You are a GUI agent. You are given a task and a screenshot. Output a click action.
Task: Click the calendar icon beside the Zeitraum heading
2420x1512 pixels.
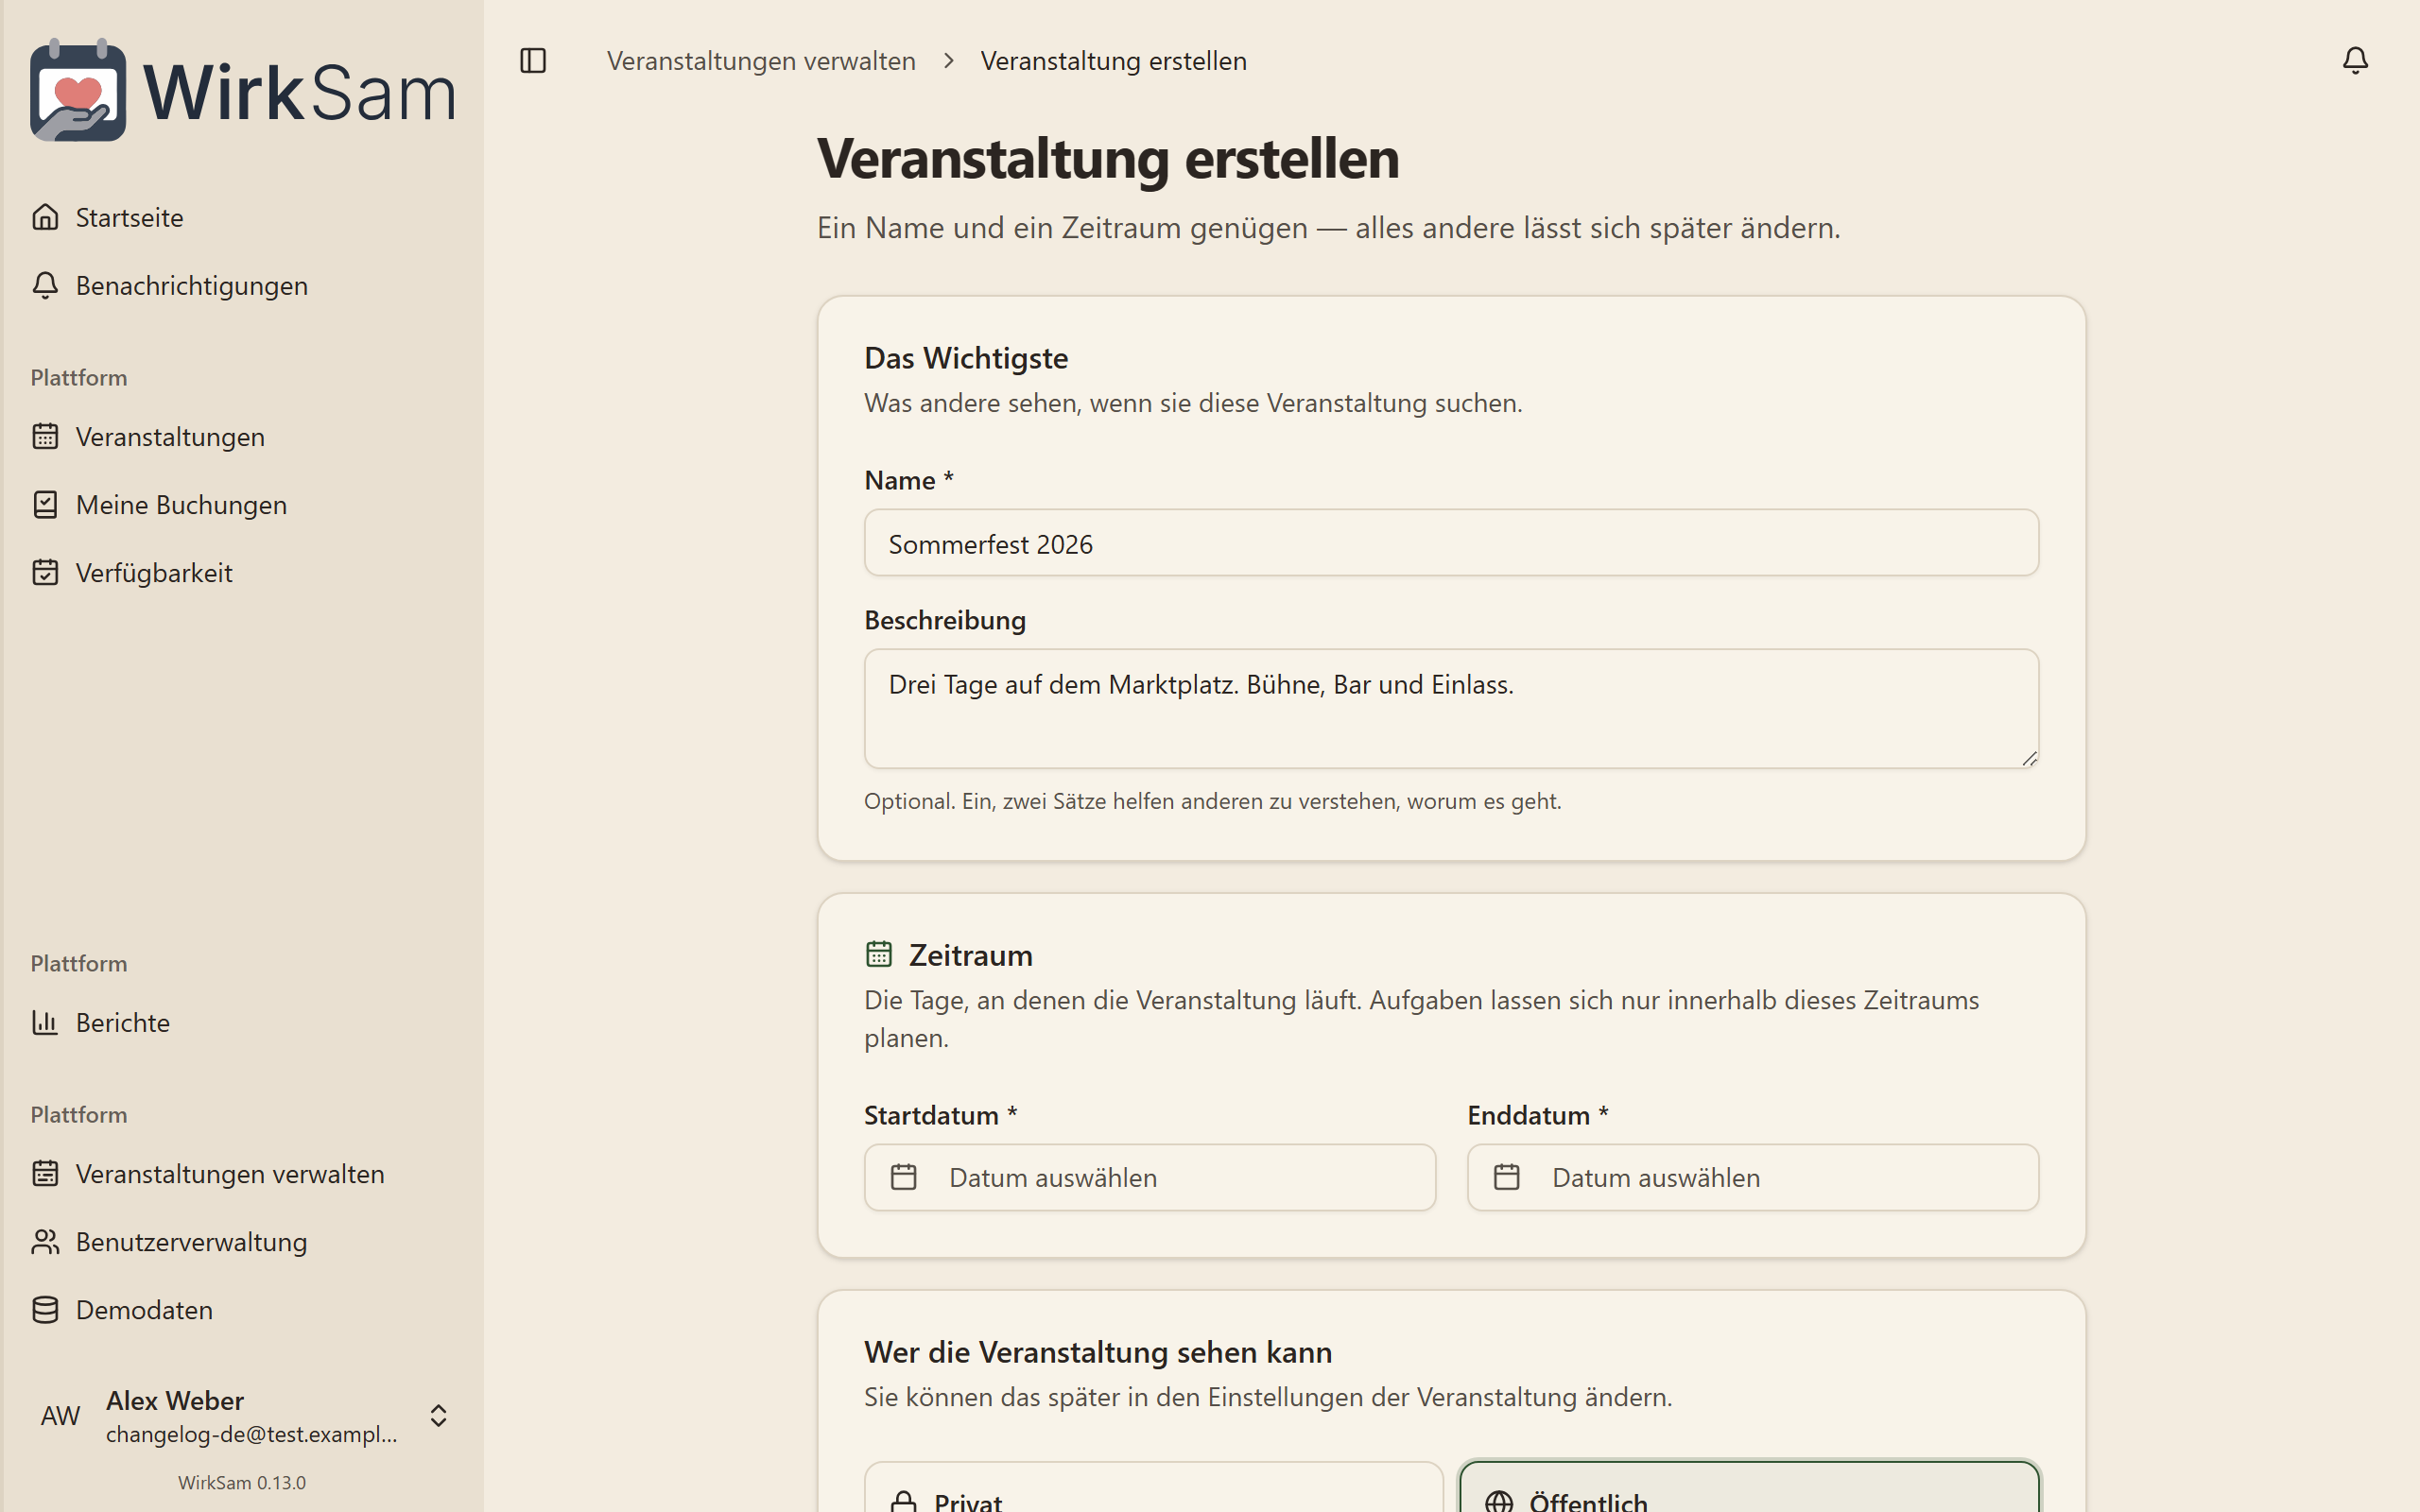coord(879,954)
